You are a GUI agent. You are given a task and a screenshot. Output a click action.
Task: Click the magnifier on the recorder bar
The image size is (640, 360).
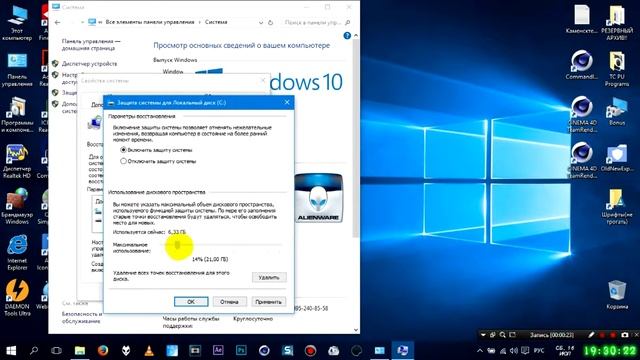502,335
